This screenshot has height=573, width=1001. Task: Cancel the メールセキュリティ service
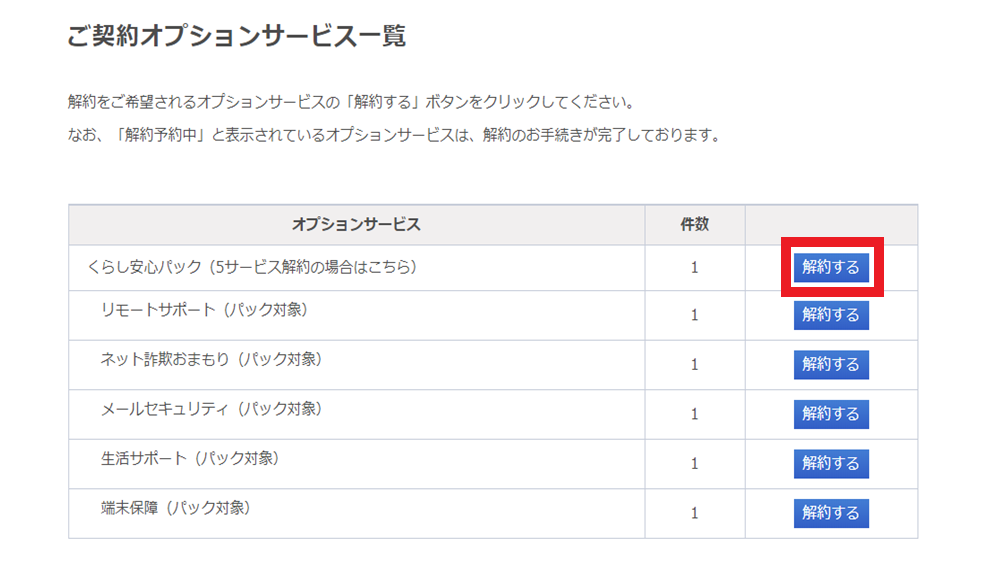[831, 414]
